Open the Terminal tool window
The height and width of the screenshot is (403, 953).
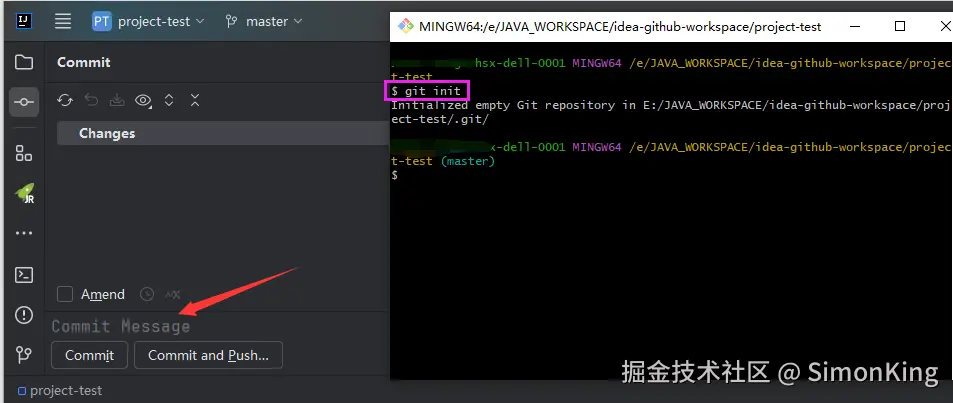(x=24, y=275)
